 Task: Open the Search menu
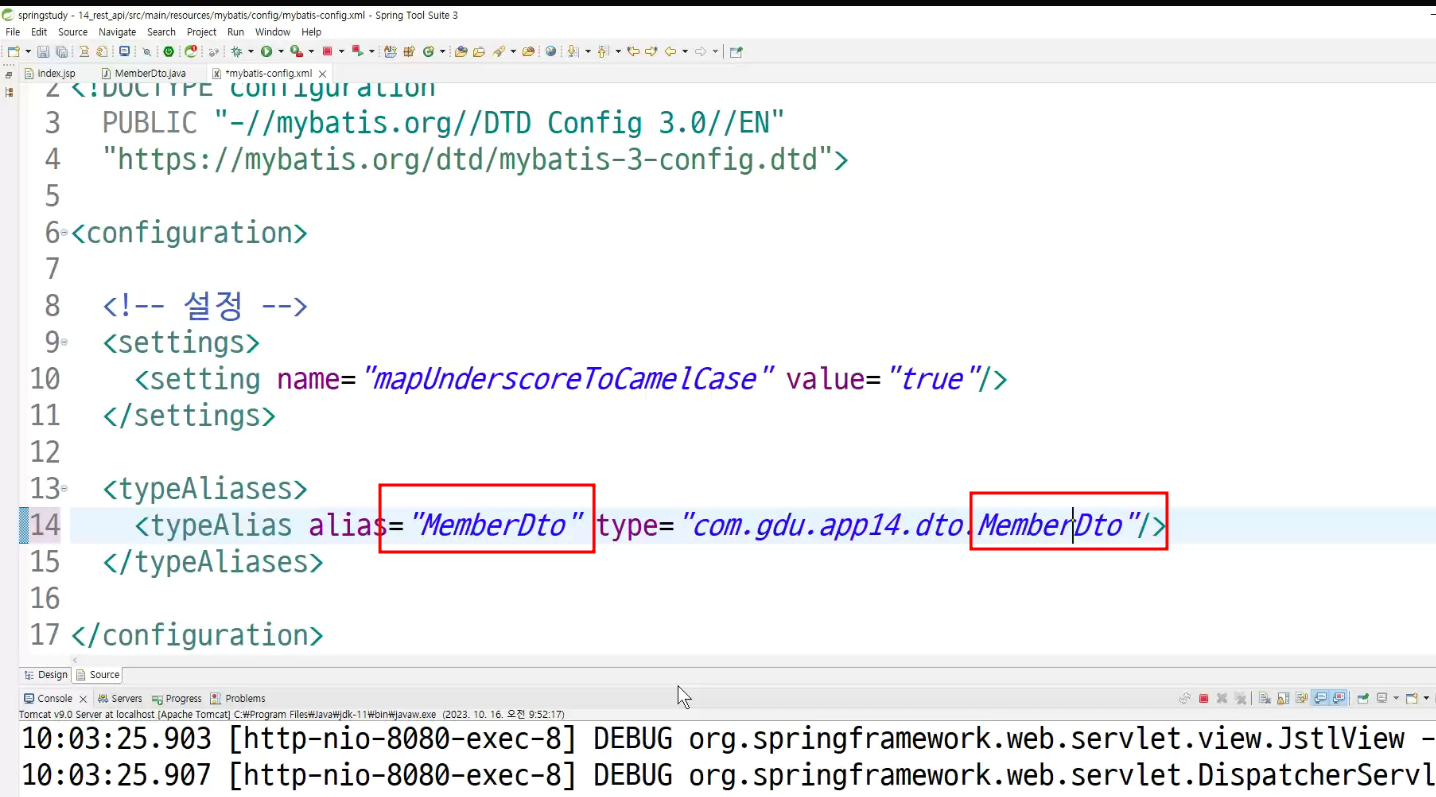click(161, 32)
